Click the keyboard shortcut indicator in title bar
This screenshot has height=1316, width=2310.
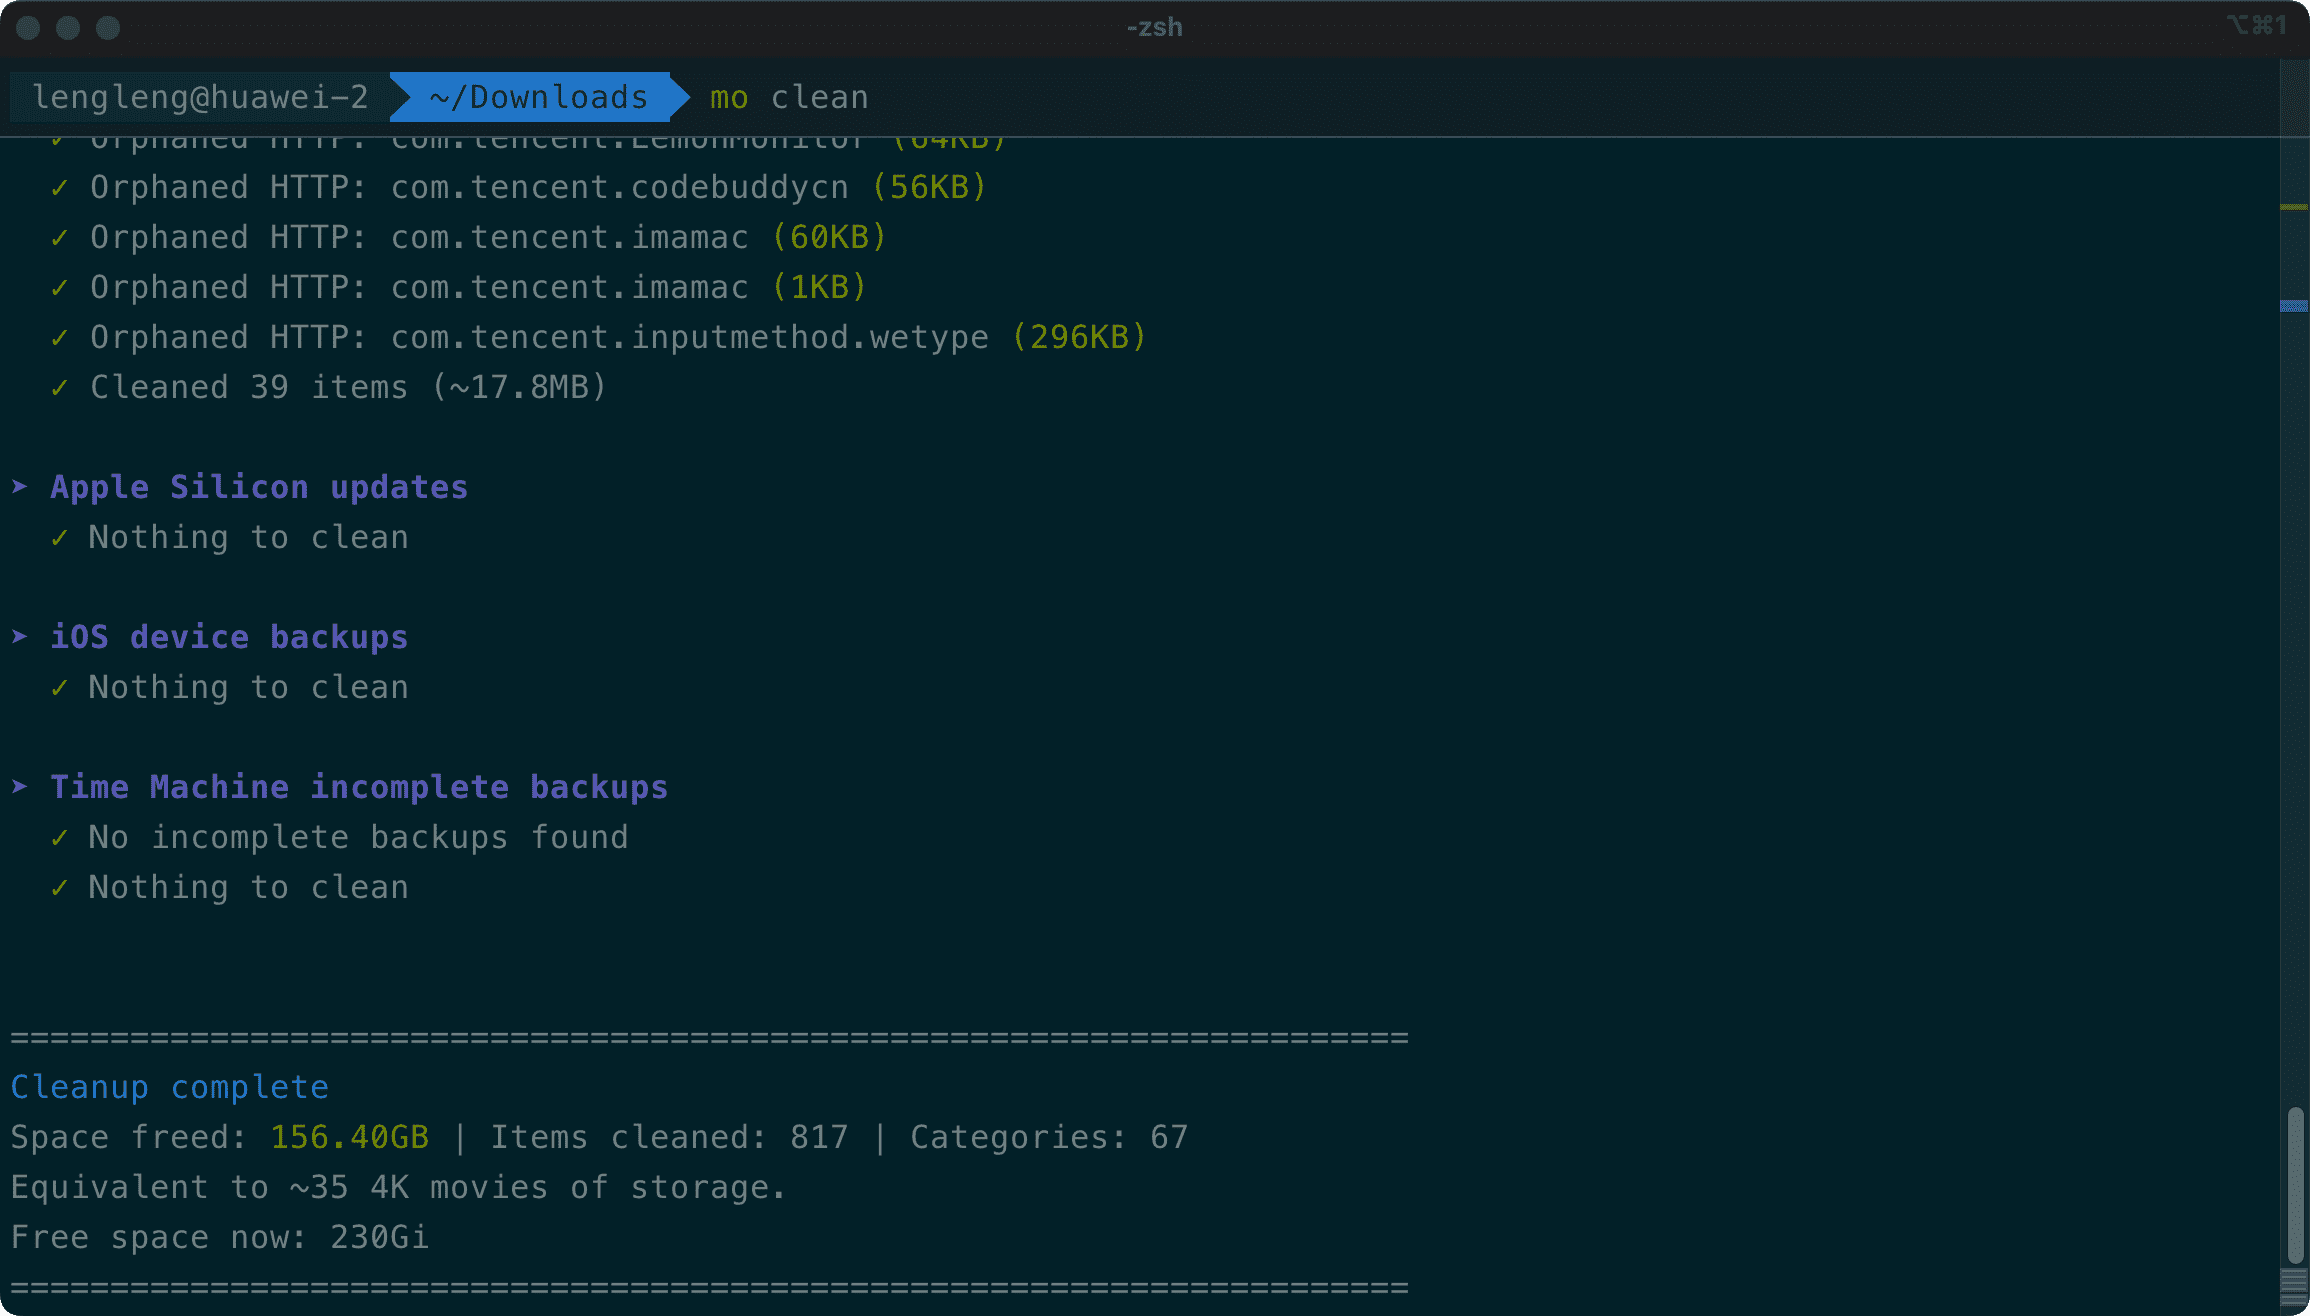click(x=2257, y=25)
